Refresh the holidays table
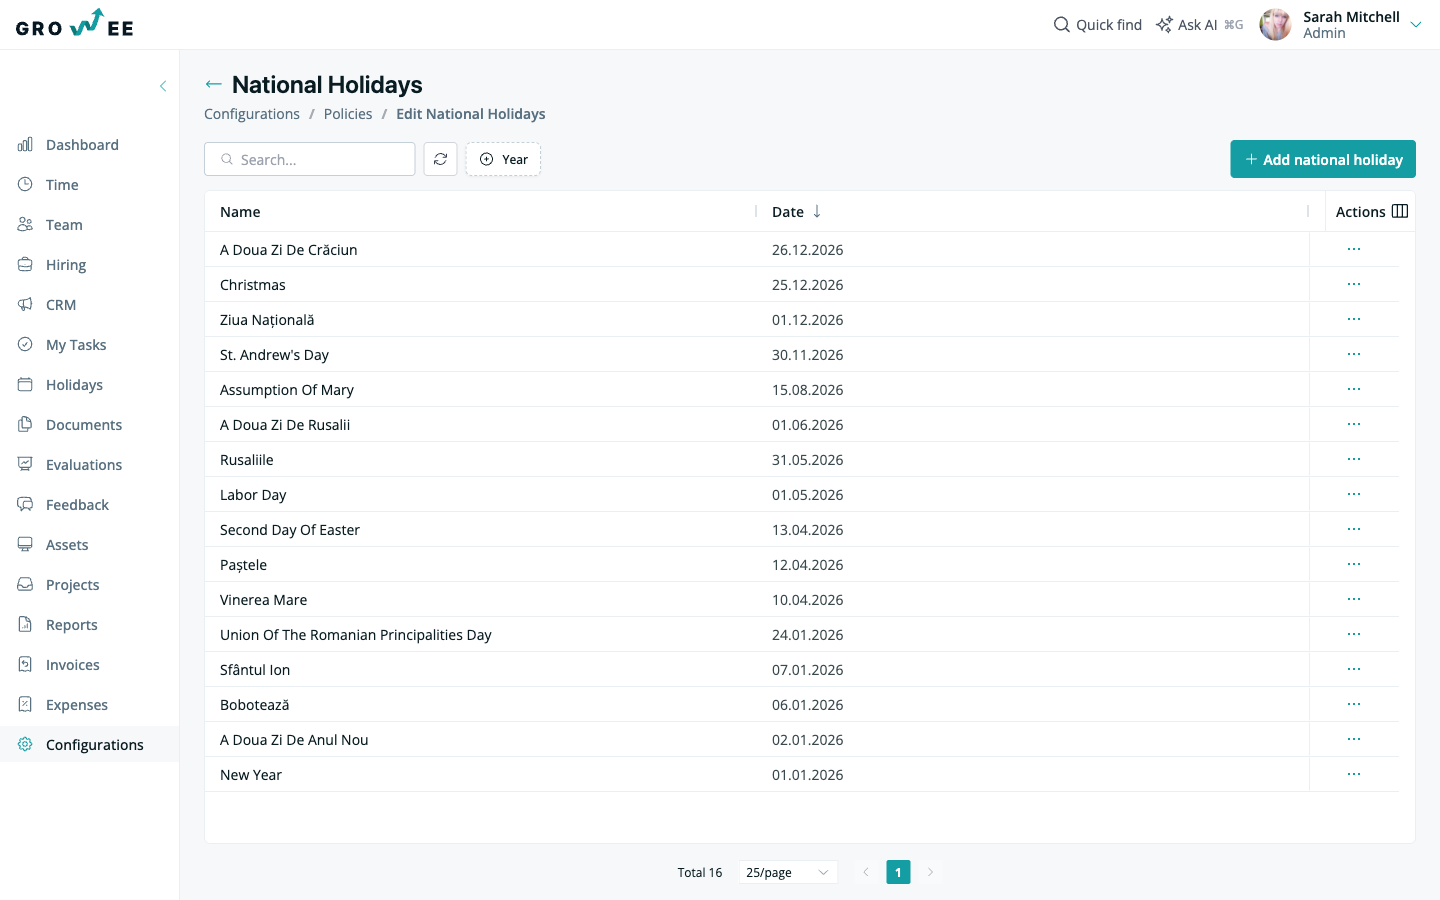The width and height of the screenshot is (1440, 900). coord(440,159)
